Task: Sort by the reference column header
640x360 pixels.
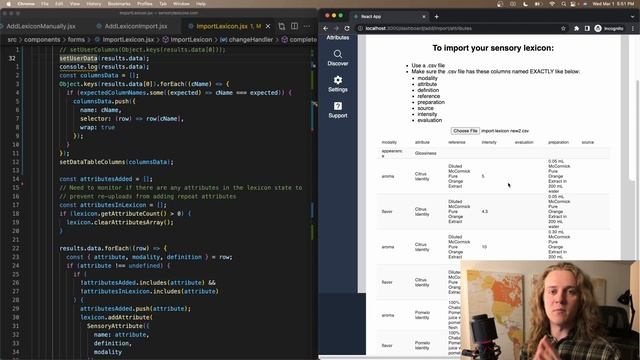Action: click(456, 142)
